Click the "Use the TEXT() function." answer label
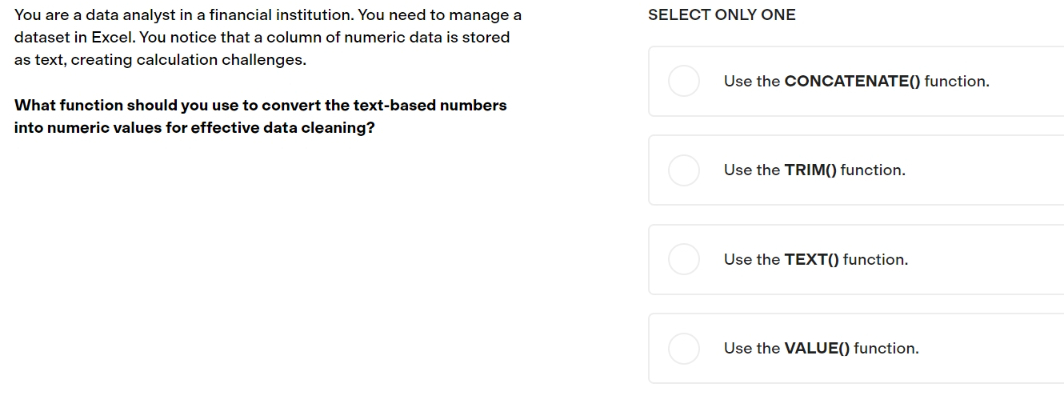The width and height of the screenshot is (1064, 420). (816, 260)
